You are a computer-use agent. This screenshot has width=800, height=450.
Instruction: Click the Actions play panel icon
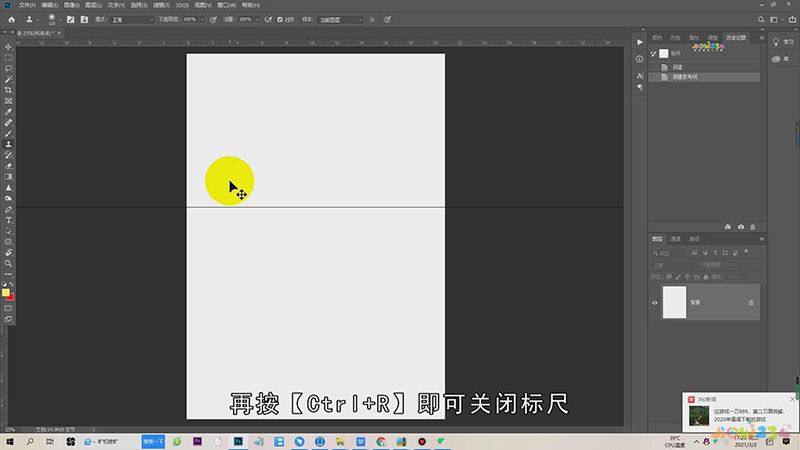(640, 42)
